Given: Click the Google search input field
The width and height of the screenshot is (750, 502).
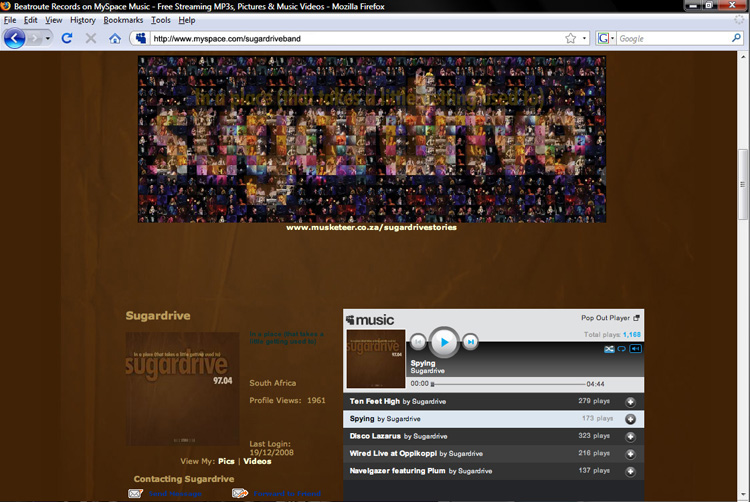Looking at the screenshot, I should click(673, 38).
